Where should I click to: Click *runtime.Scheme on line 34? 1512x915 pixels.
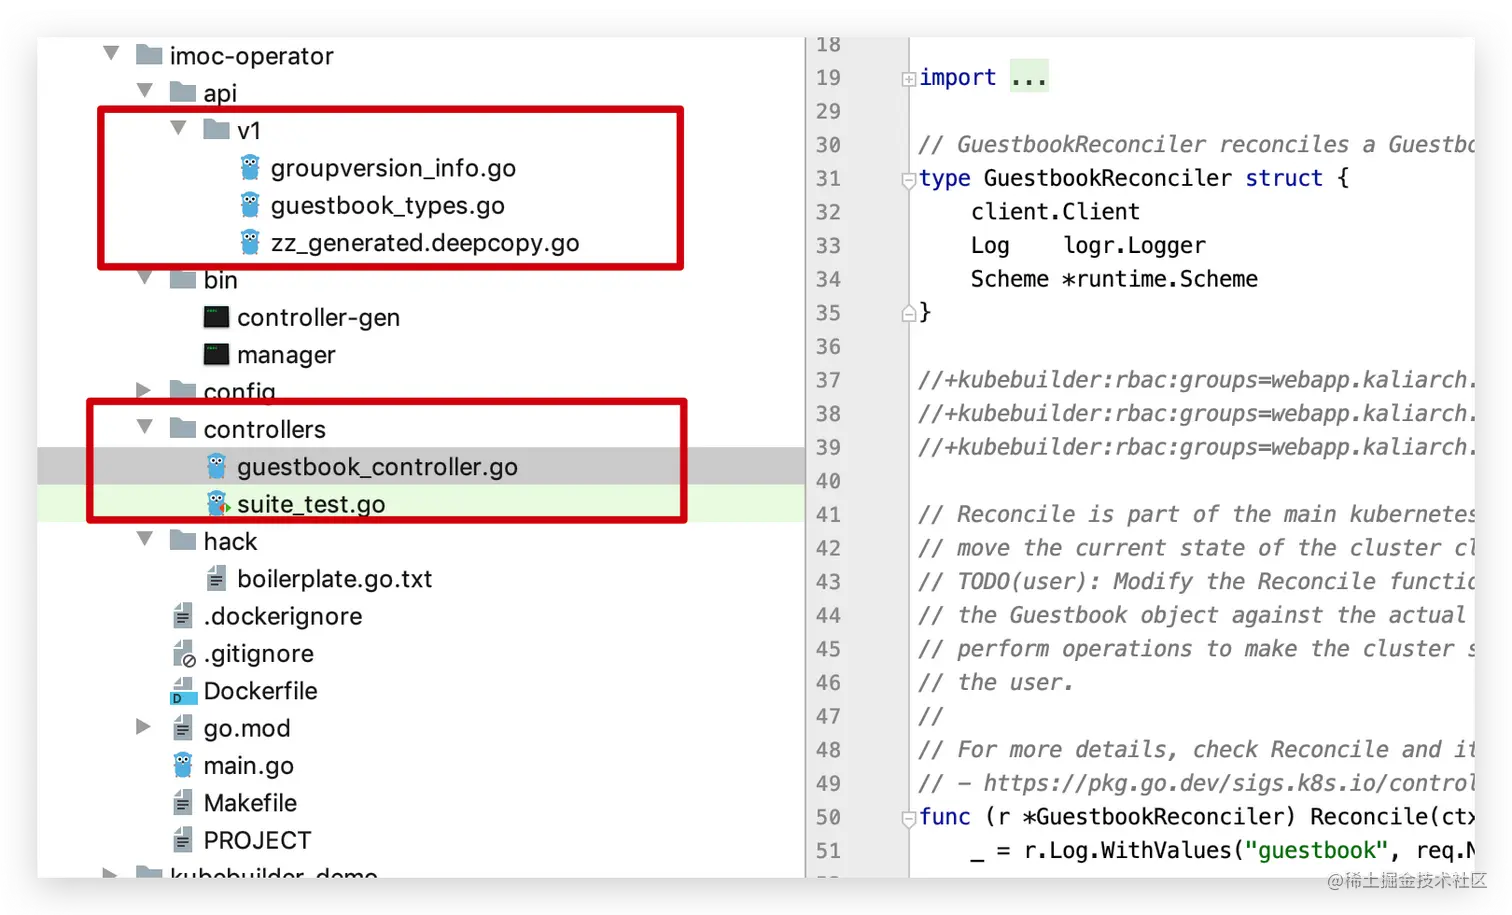(x=1160, y=279)
